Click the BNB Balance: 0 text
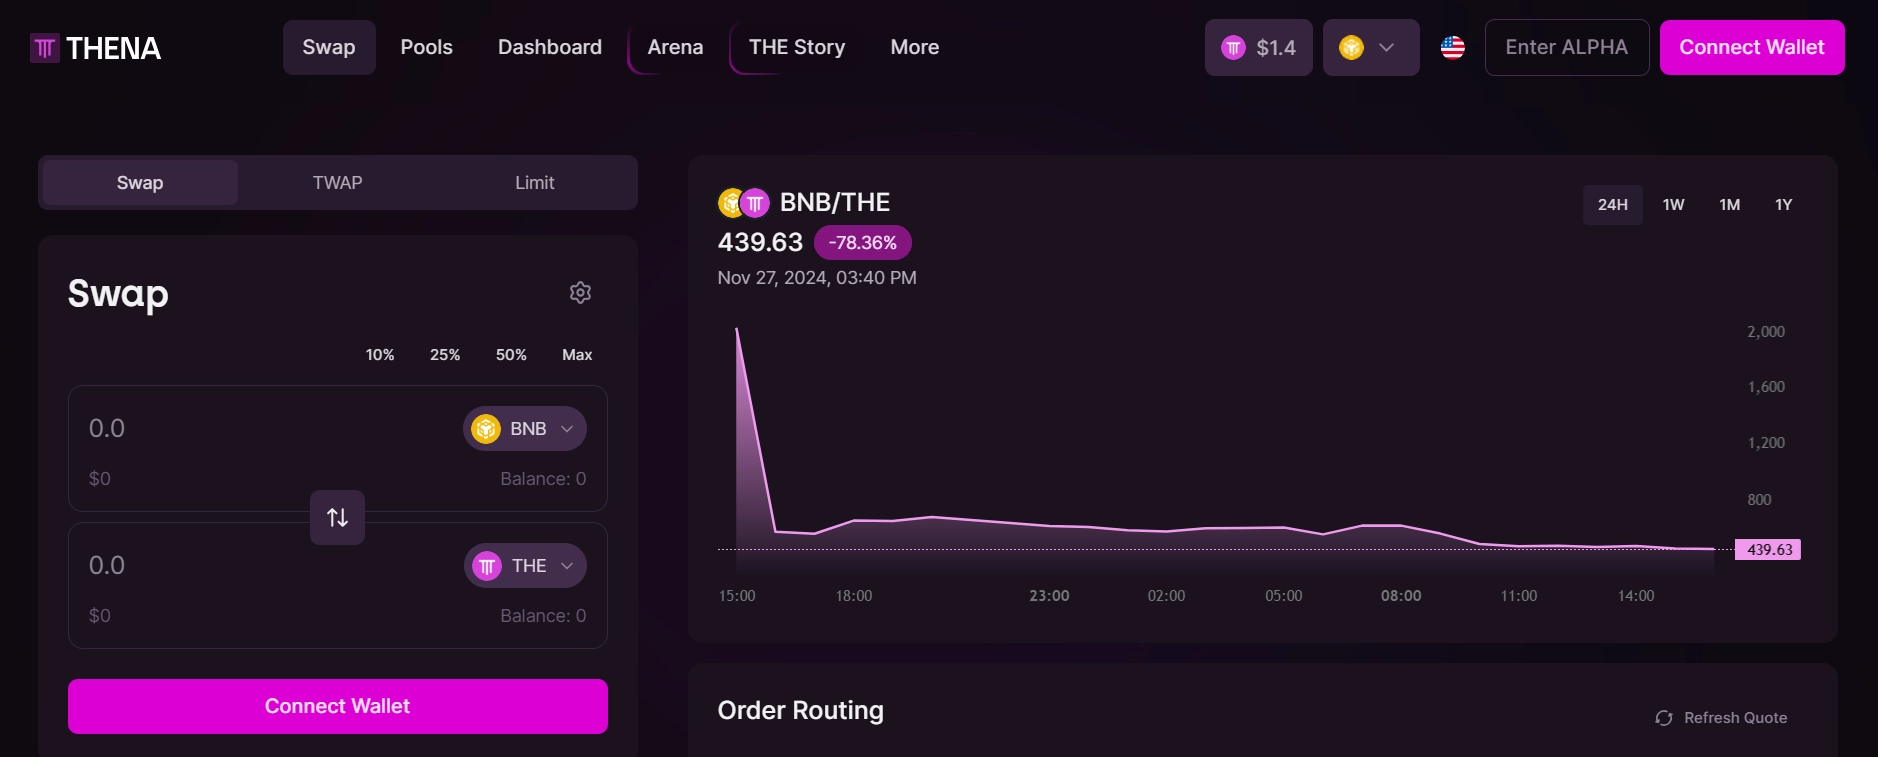The image size is (1878, 757). (x=543, y=479)
